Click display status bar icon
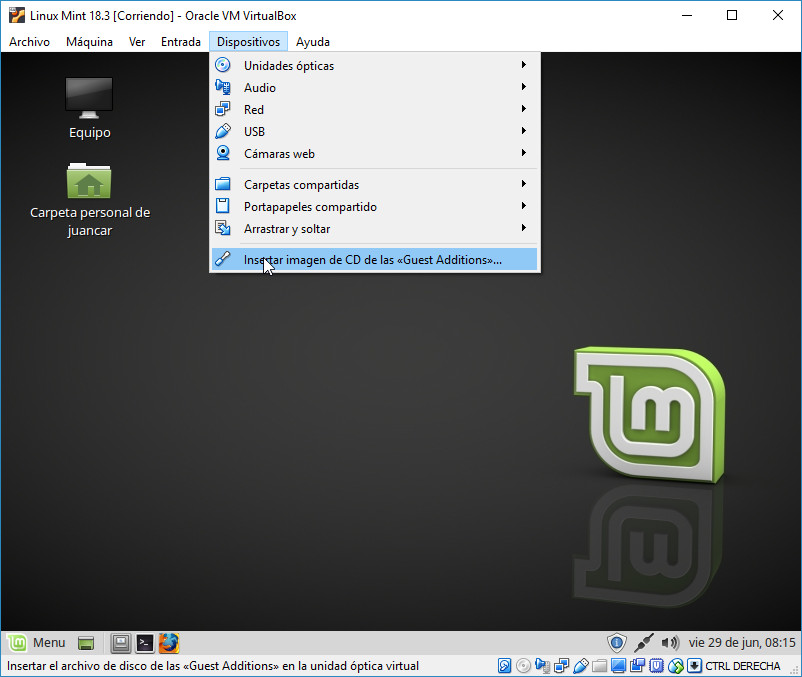 [x=618, y=666]
